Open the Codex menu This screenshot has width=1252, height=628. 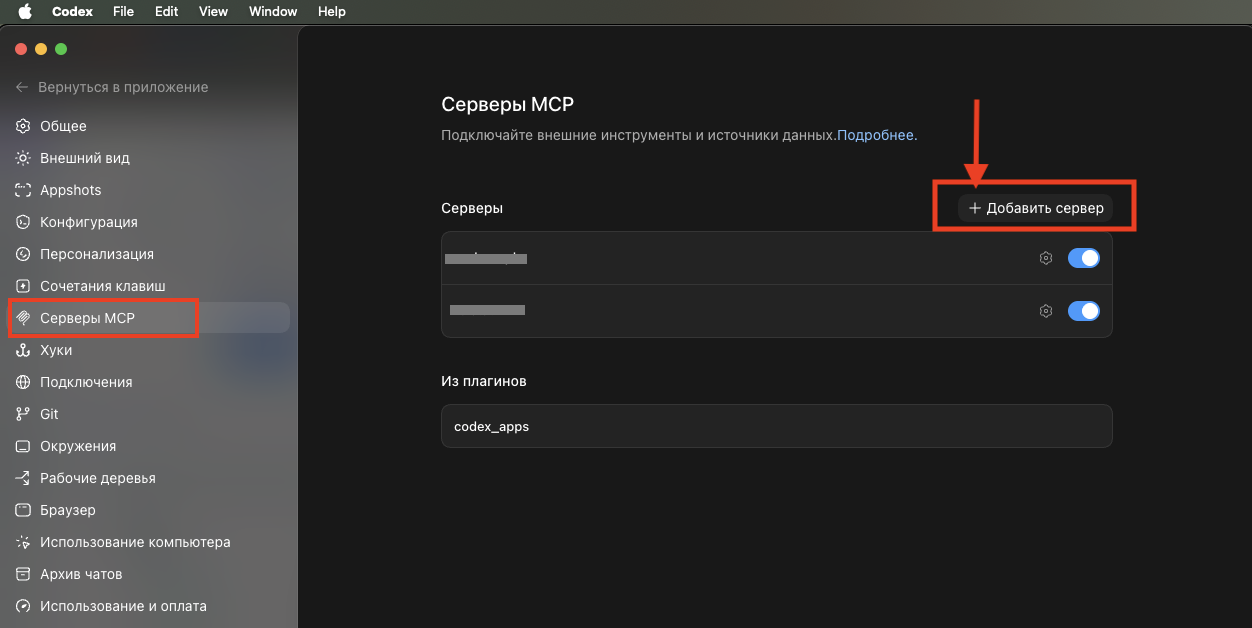[72, 12]
